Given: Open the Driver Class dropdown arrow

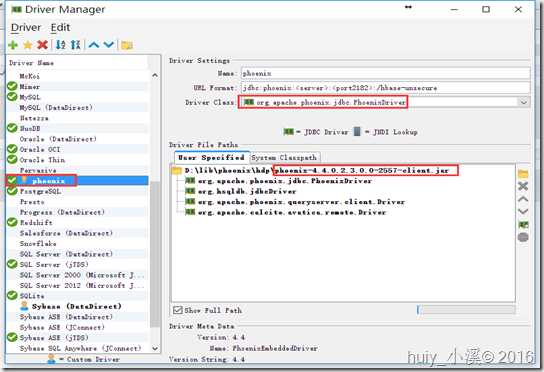Looking at the screenshot, I should (524, 102).
